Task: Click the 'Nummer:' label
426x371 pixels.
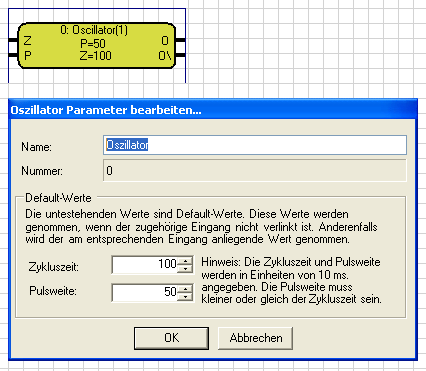Action: click(42, 171)
